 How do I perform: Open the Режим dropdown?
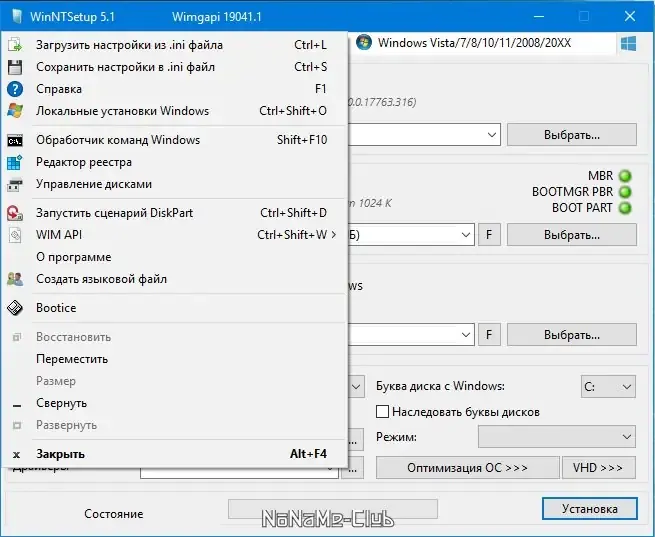tap(557, 437)
